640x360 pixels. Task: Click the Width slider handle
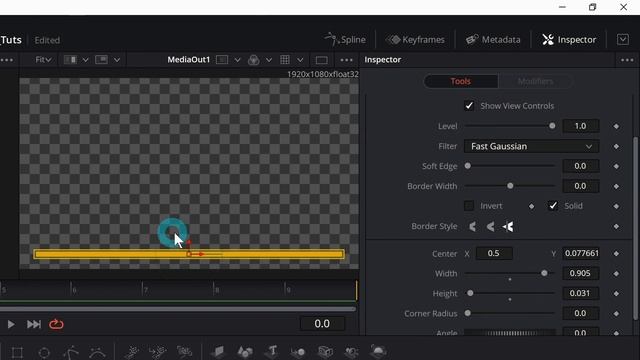click(x=544, y=273)
